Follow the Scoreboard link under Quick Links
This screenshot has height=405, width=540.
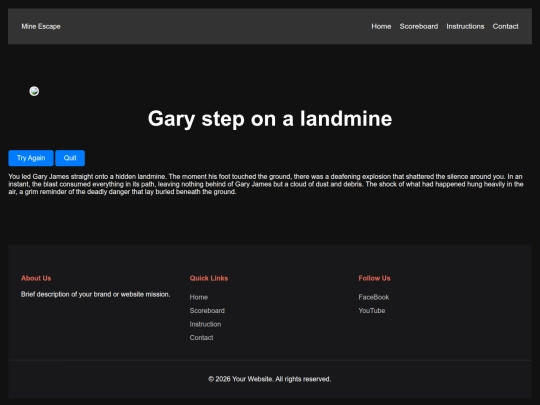coord(207,311)
